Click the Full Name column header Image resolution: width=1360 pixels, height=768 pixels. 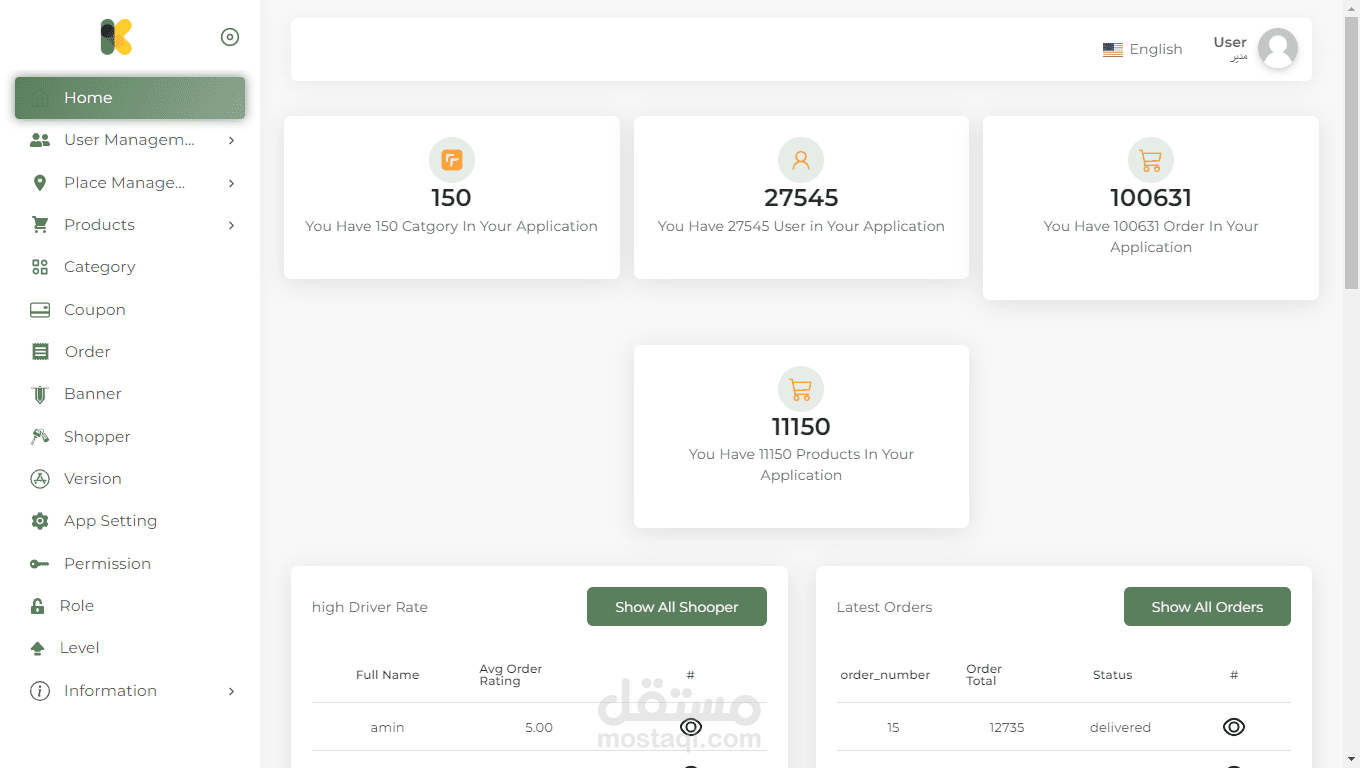(387, 675)
